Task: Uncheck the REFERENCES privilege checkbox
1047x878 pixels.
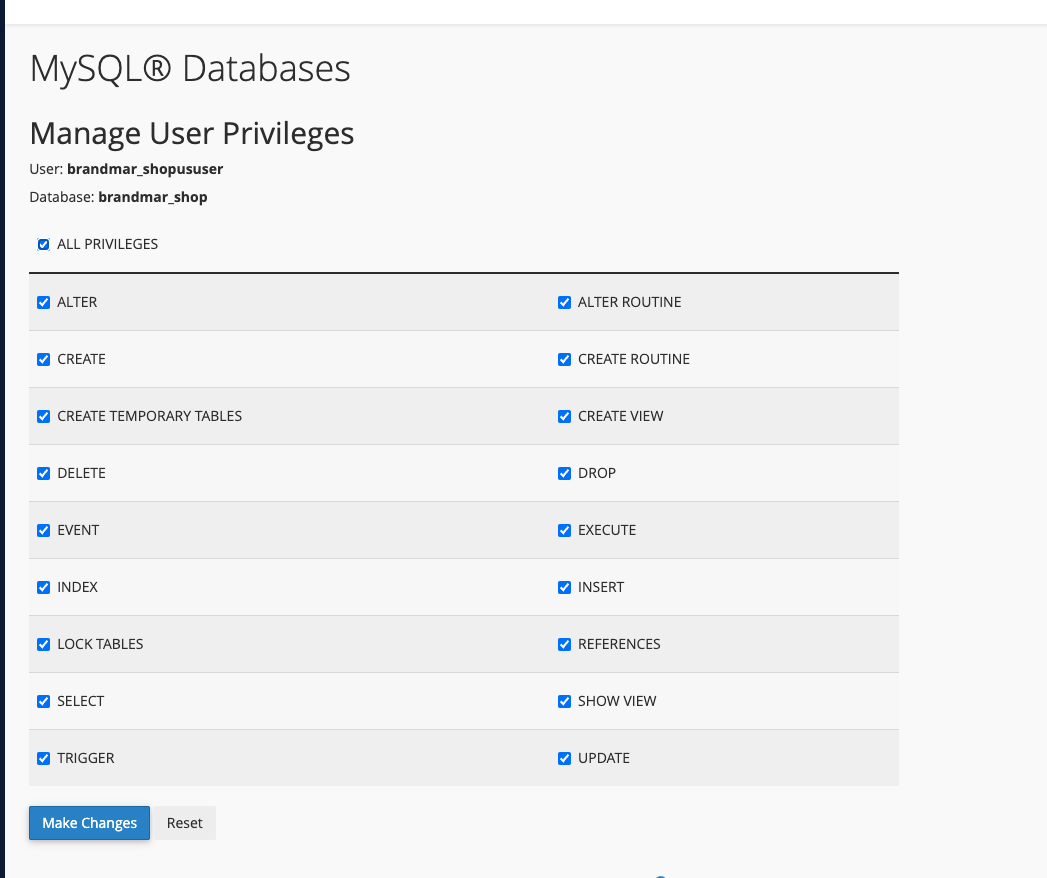Action: pyautogui.click(x=564, y=644)
